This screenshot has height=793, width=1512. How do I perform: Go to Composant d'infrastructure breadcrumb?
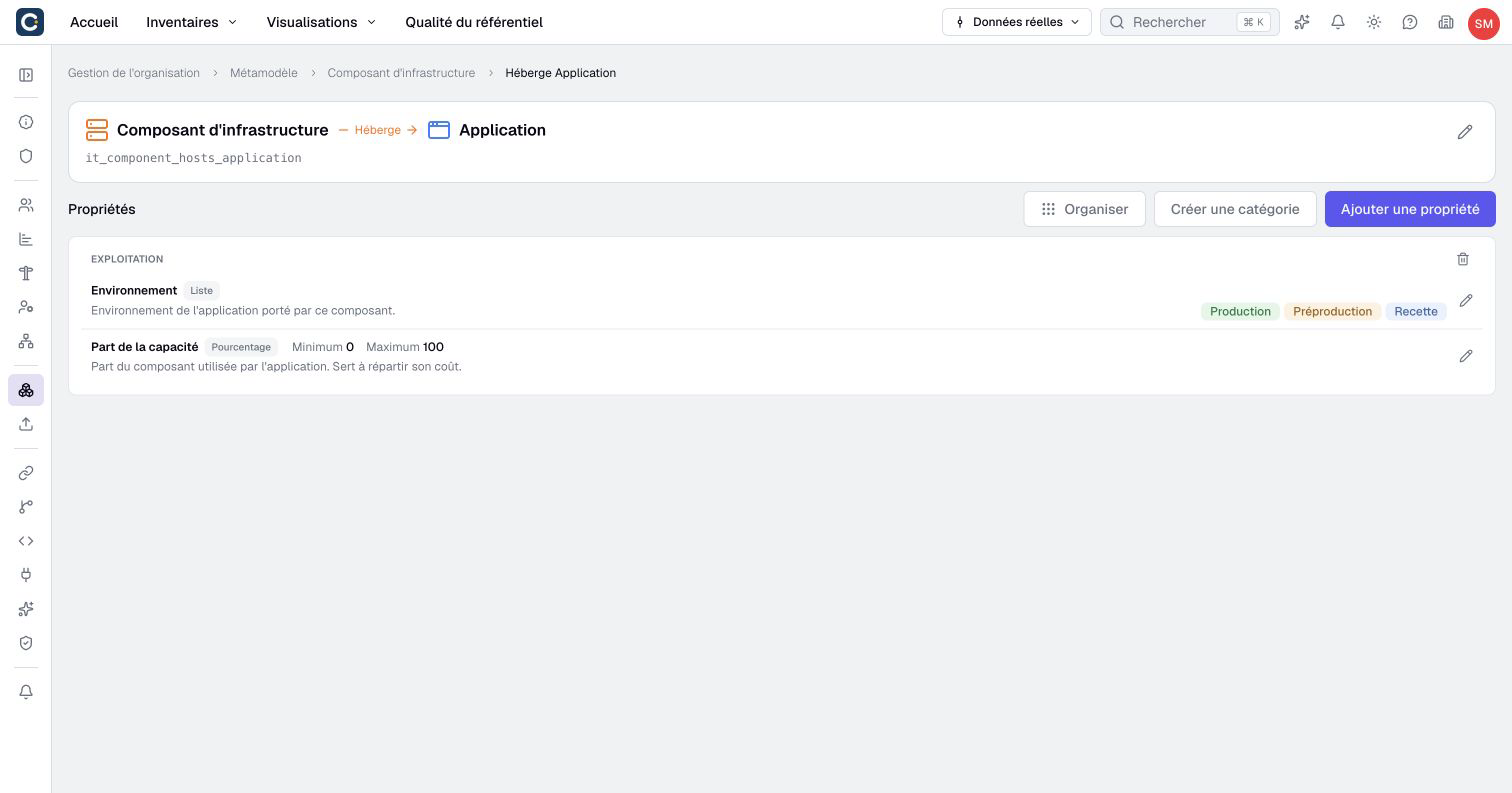coord(401,73)
